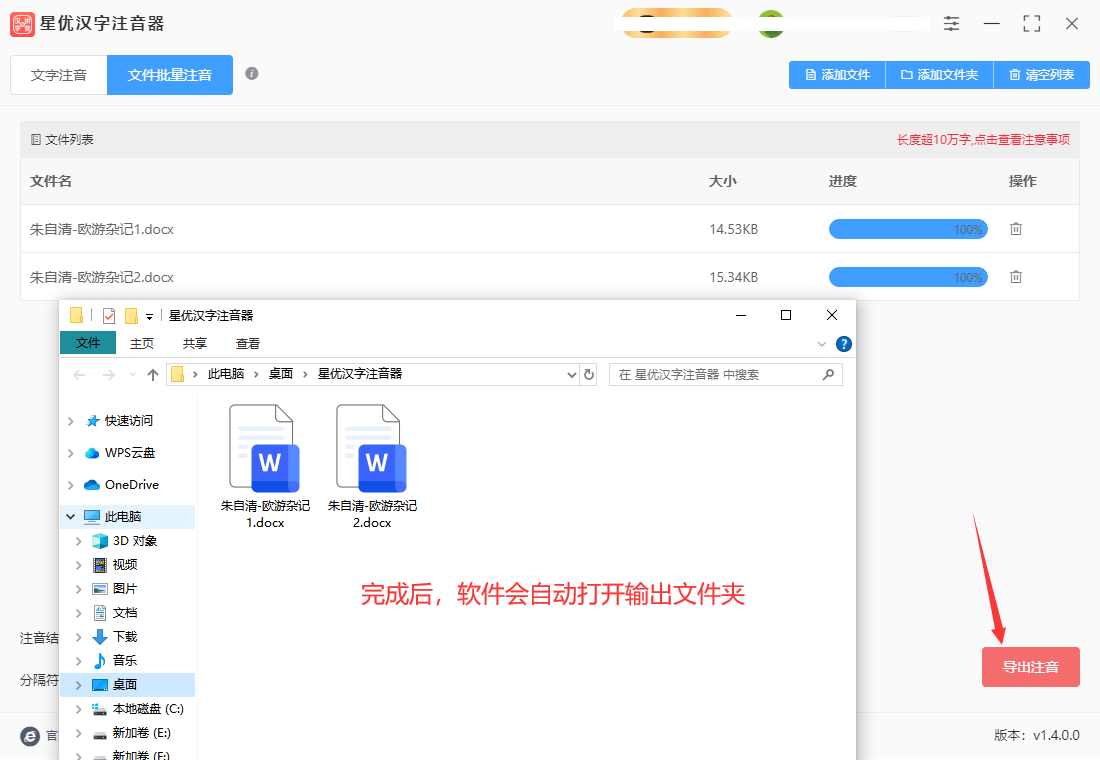
Task: Click properties checkmark icon in Explorer title bar
Action: click(x=109, y=316)
